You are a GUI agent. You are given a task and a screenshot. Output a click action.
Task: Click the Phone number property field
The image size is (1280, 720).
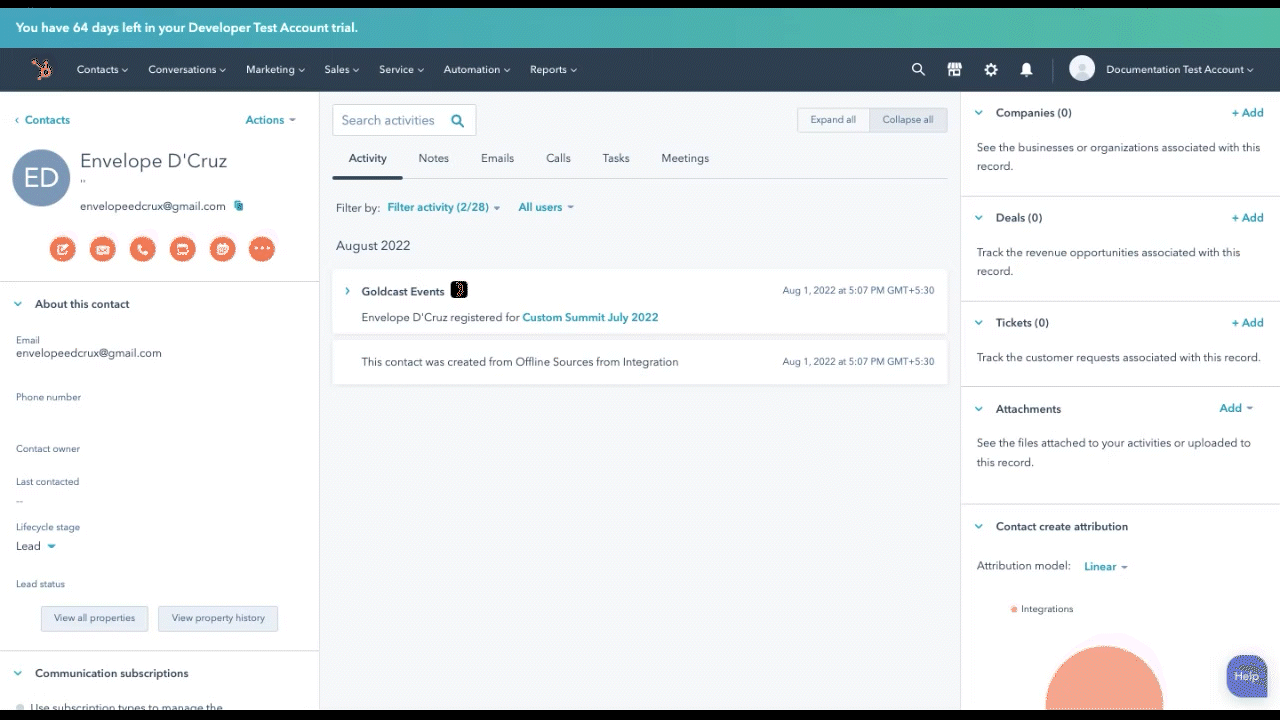tap(160, 407)
